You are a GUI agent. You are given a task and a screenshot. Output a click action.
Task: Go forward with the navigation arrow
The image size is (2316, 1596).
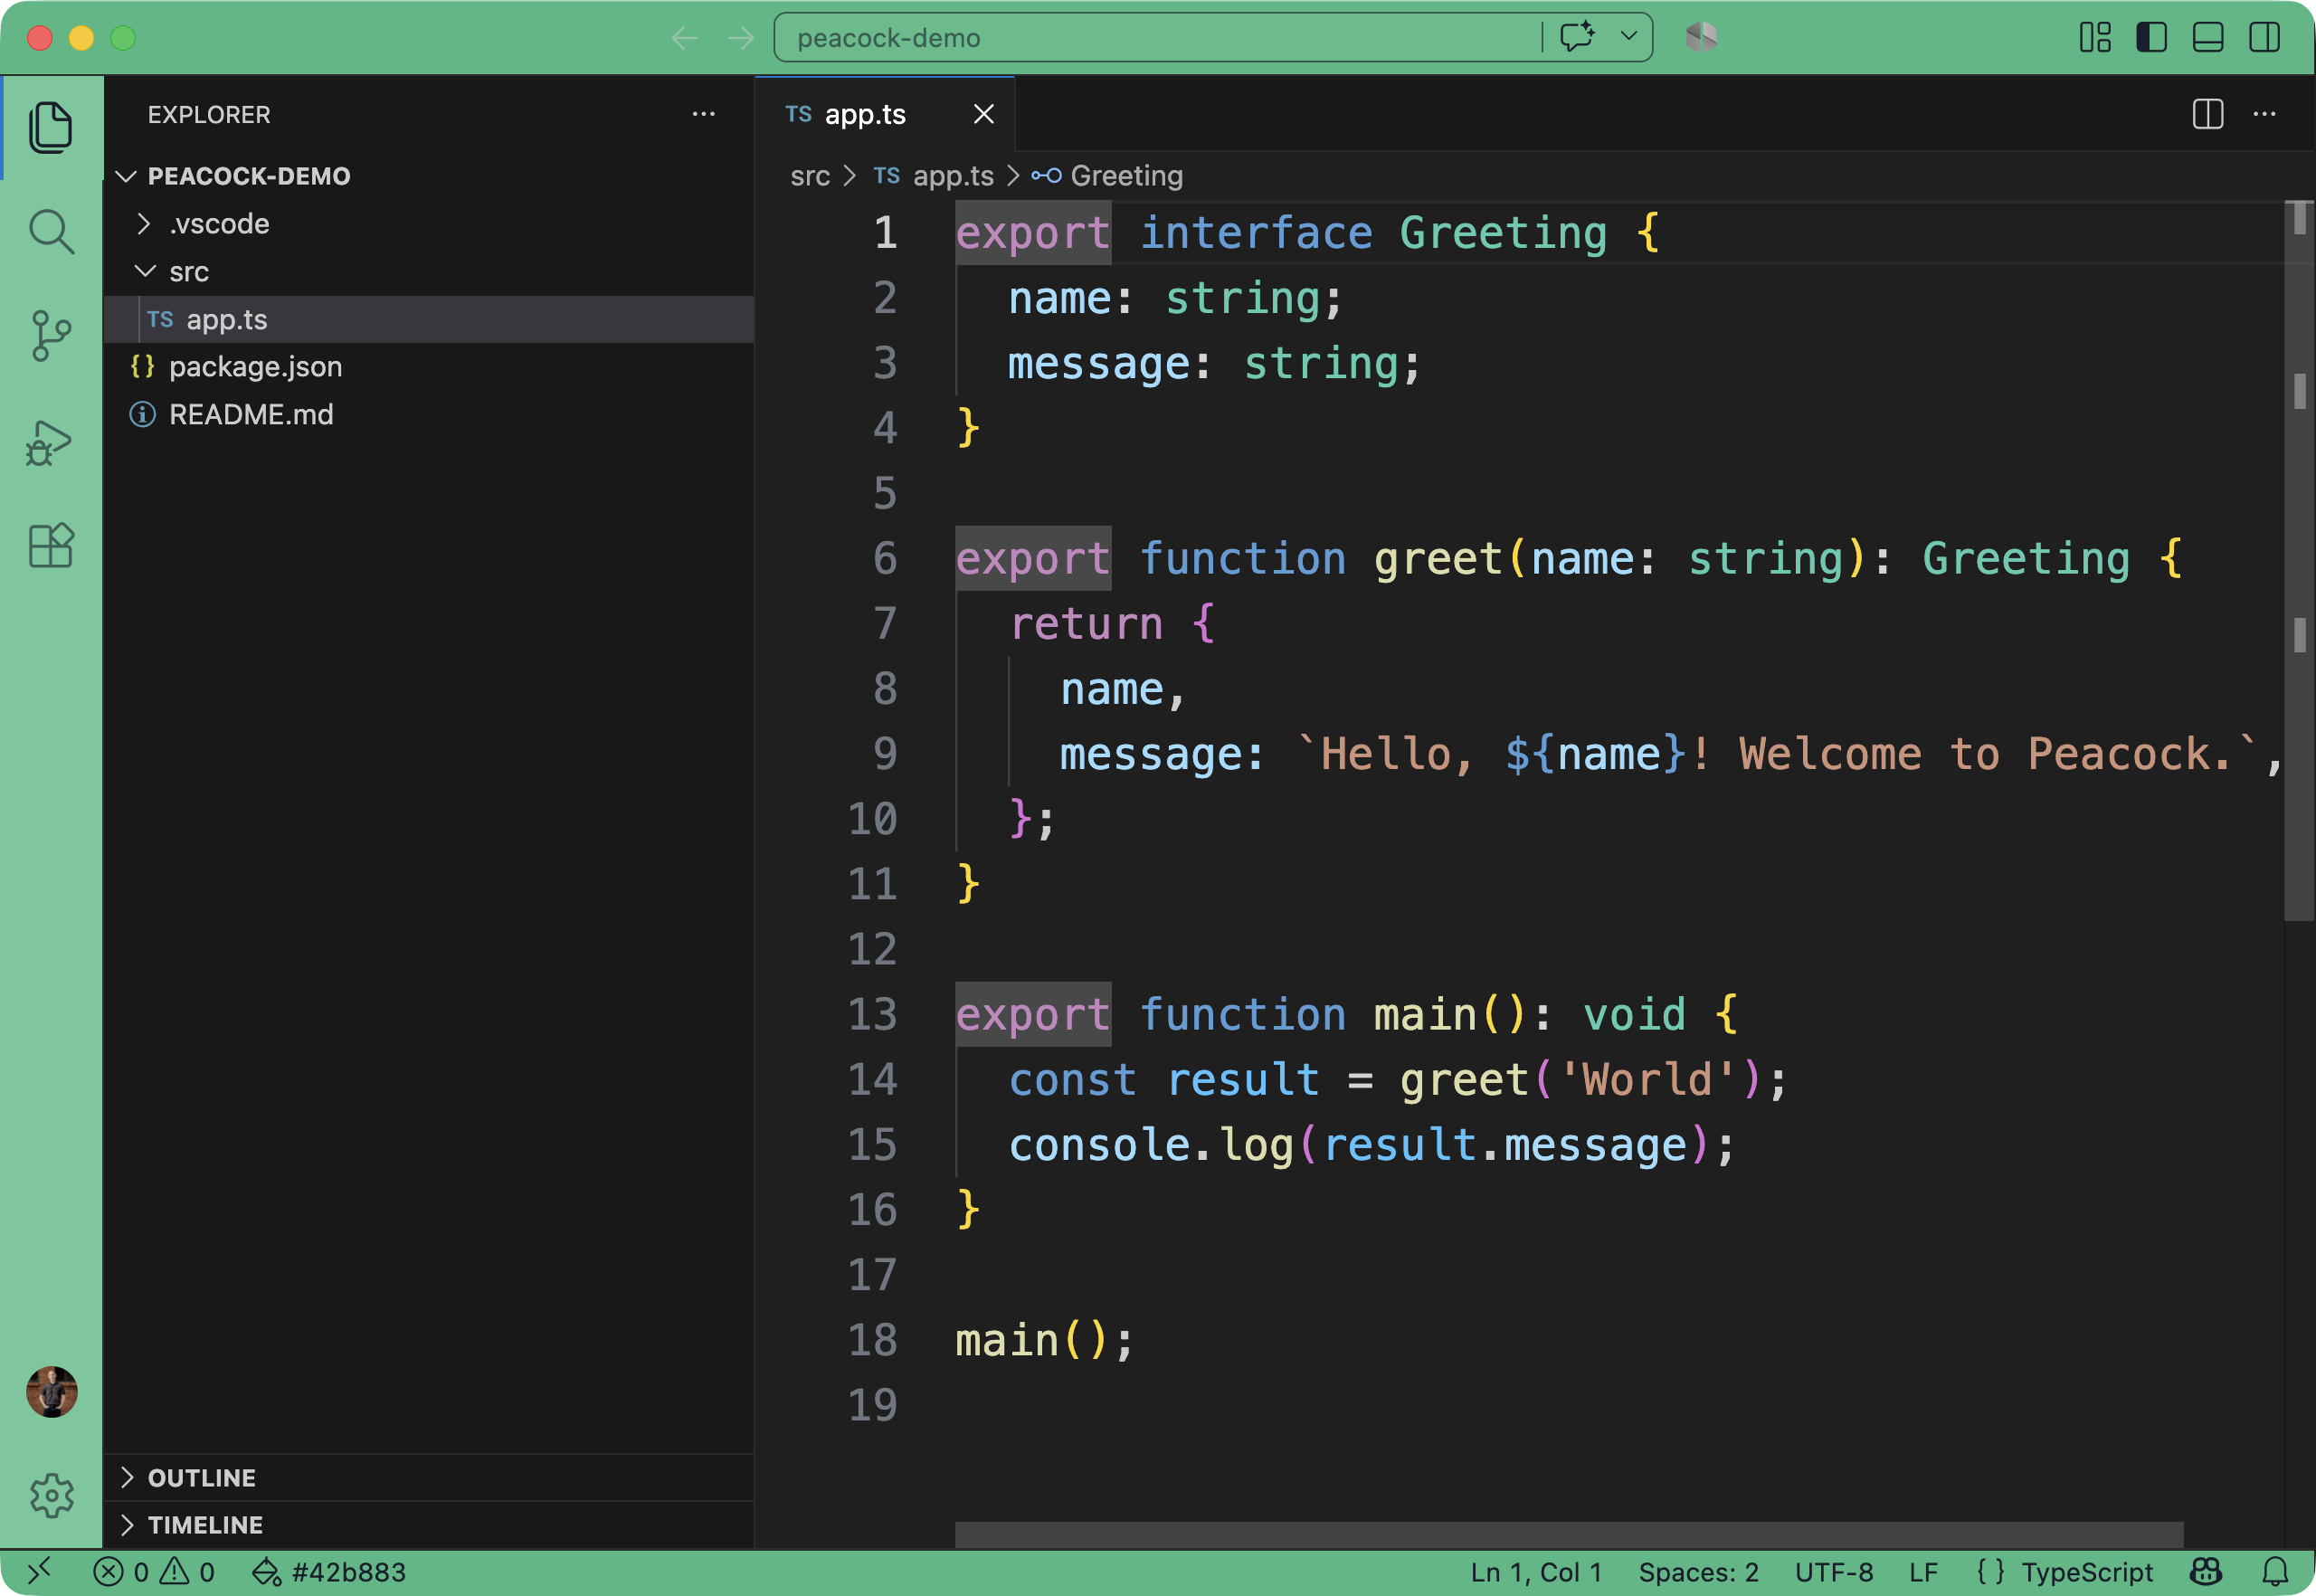[741, 38]
